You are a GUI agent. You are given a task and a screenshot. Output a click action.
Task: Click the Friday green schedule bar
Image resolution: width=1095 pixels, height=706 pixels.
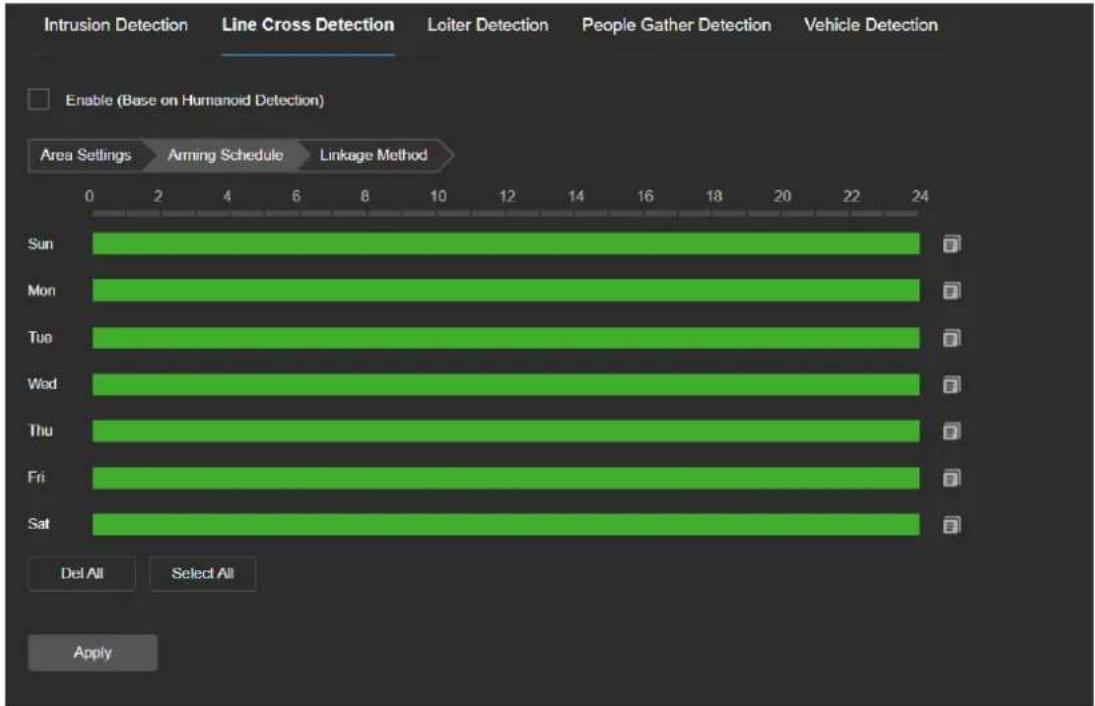click(506, 478)
